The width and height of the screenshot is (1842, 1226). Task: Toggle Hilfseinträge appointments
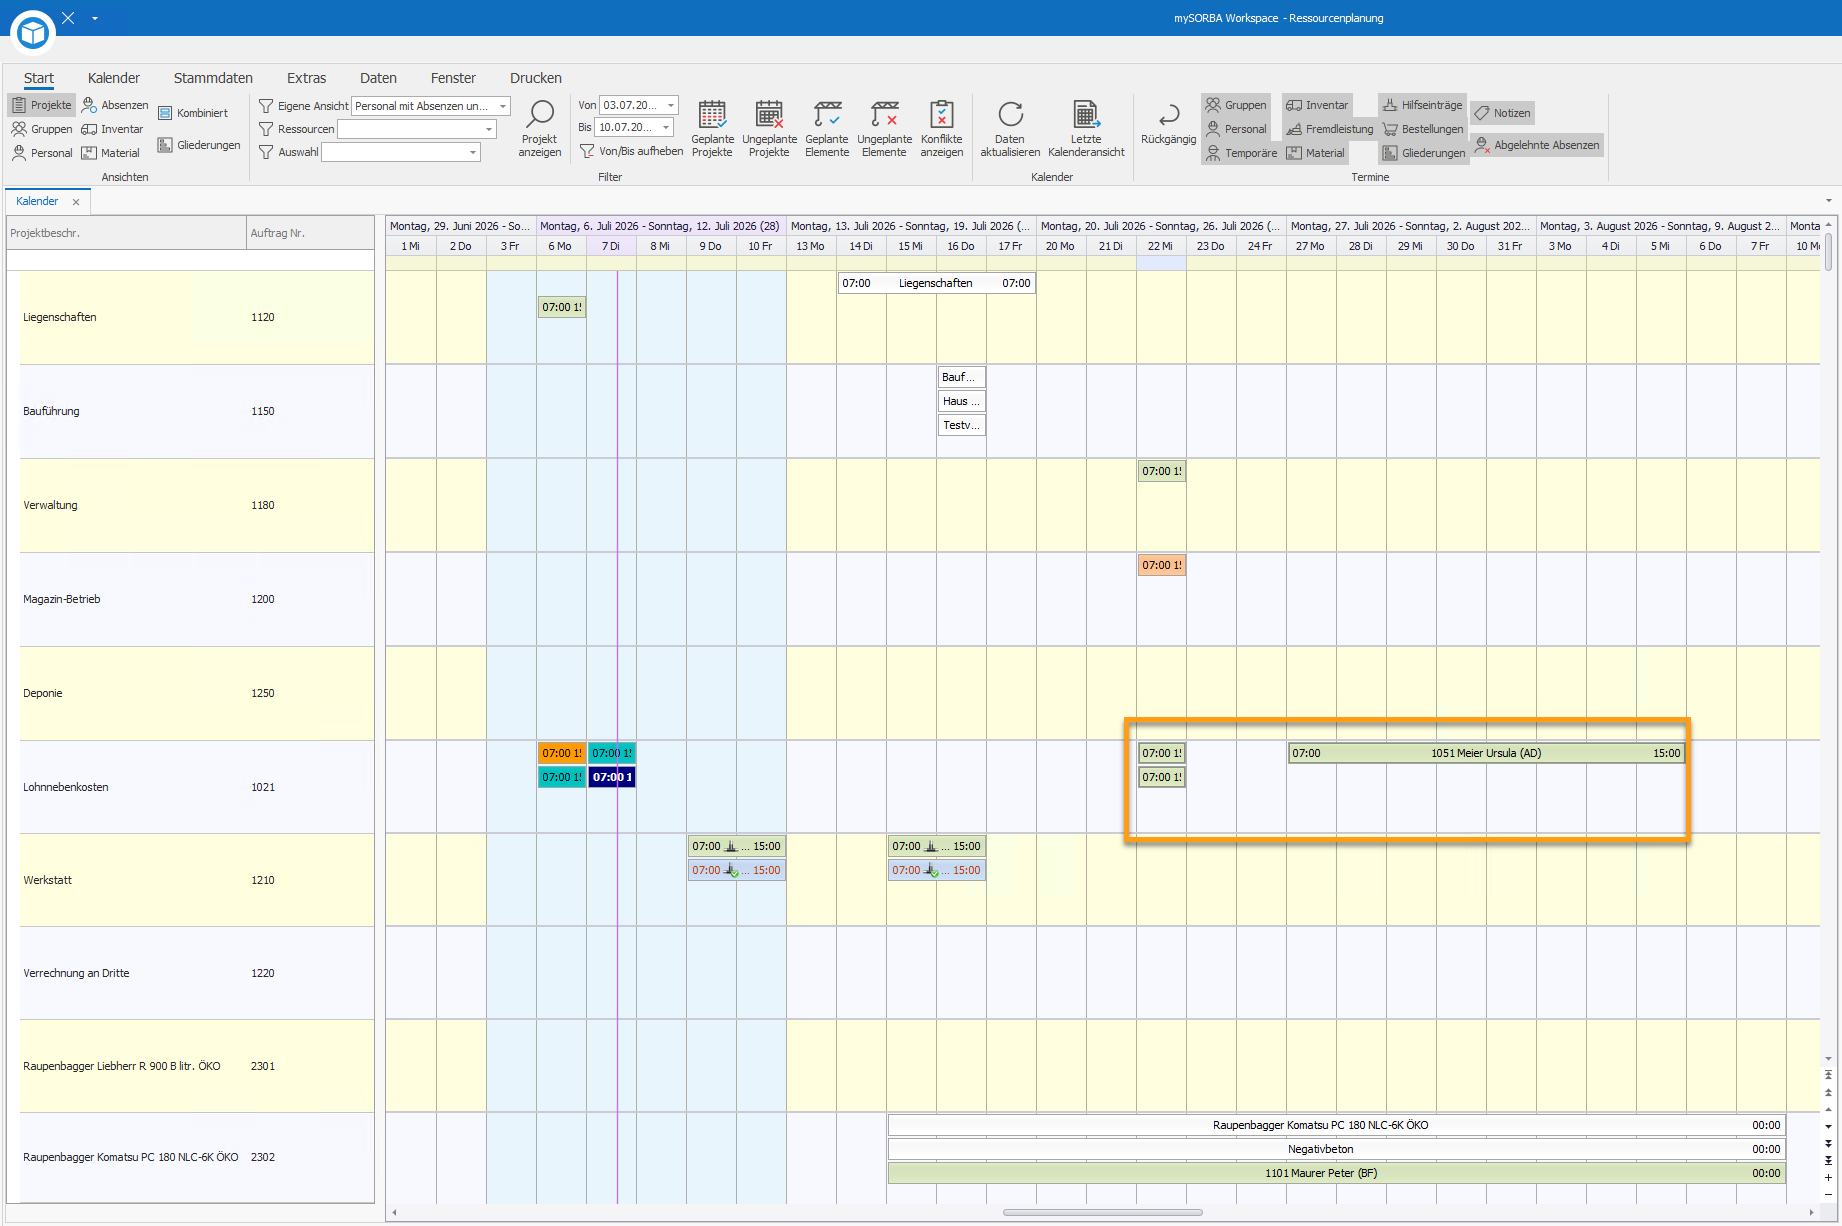(1422, 105)
